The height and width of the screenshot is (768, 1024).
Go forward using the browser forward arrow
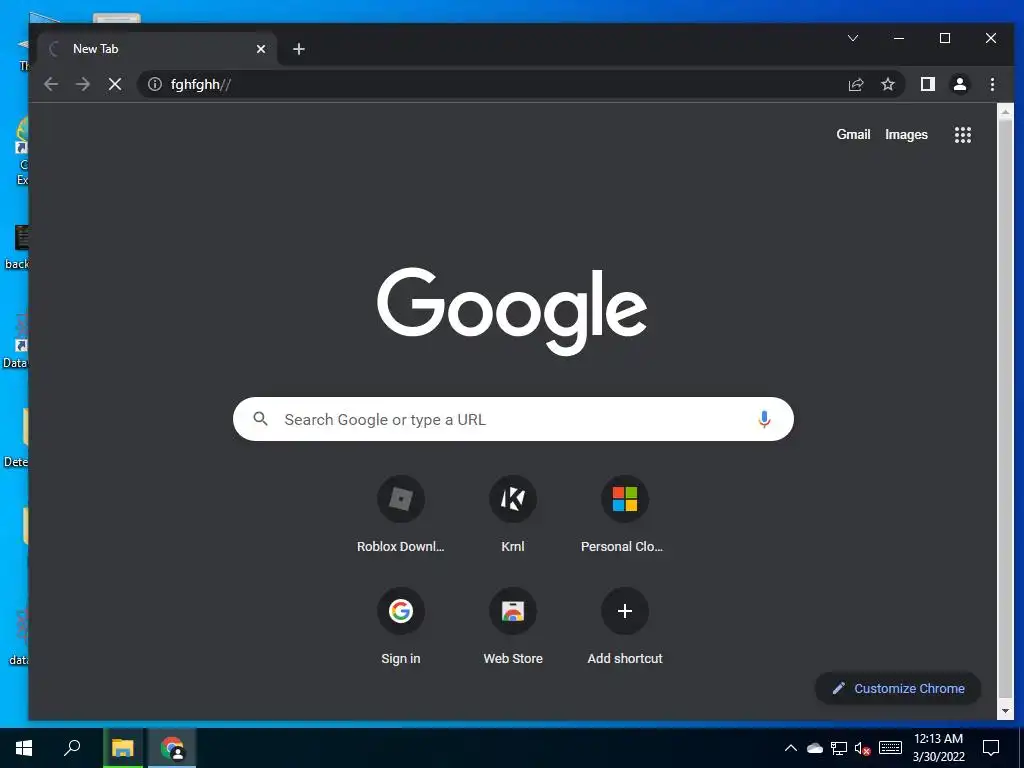point(82,84)
